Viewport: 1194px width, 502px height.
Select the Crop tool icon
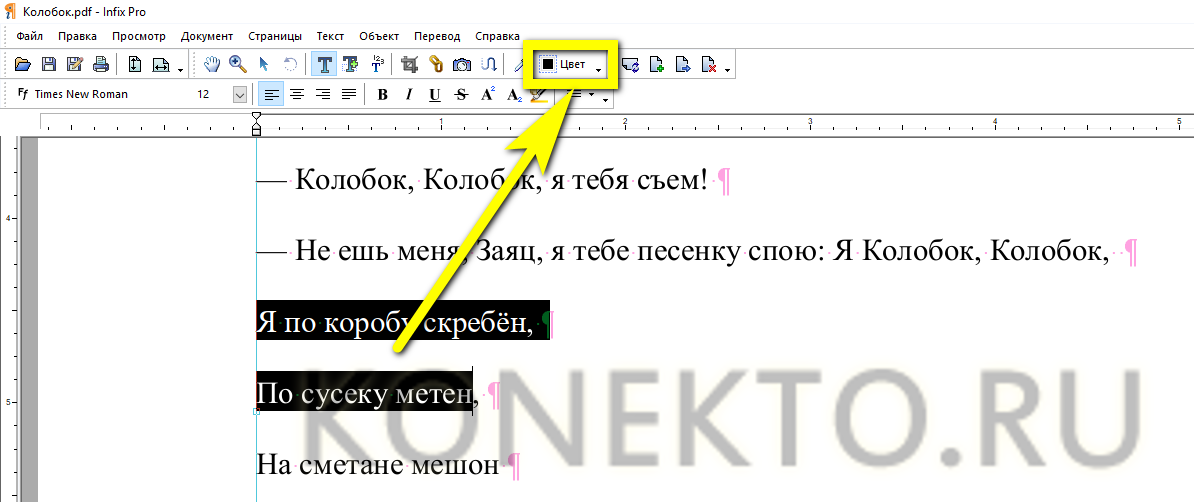point(408,65)
